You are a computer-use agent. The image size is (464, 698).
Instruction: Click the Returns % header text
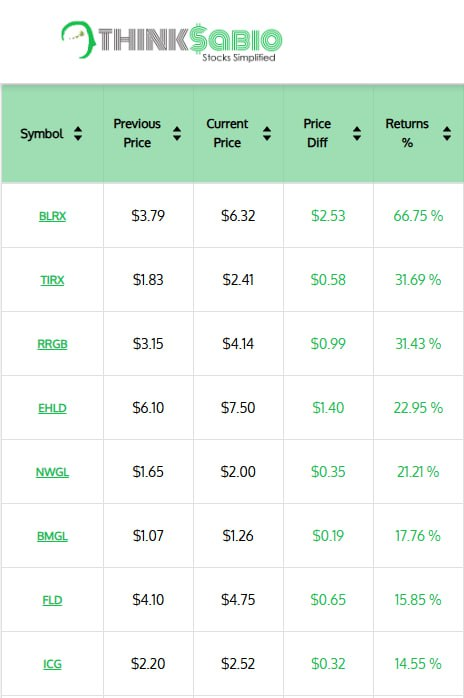point(407,133)
